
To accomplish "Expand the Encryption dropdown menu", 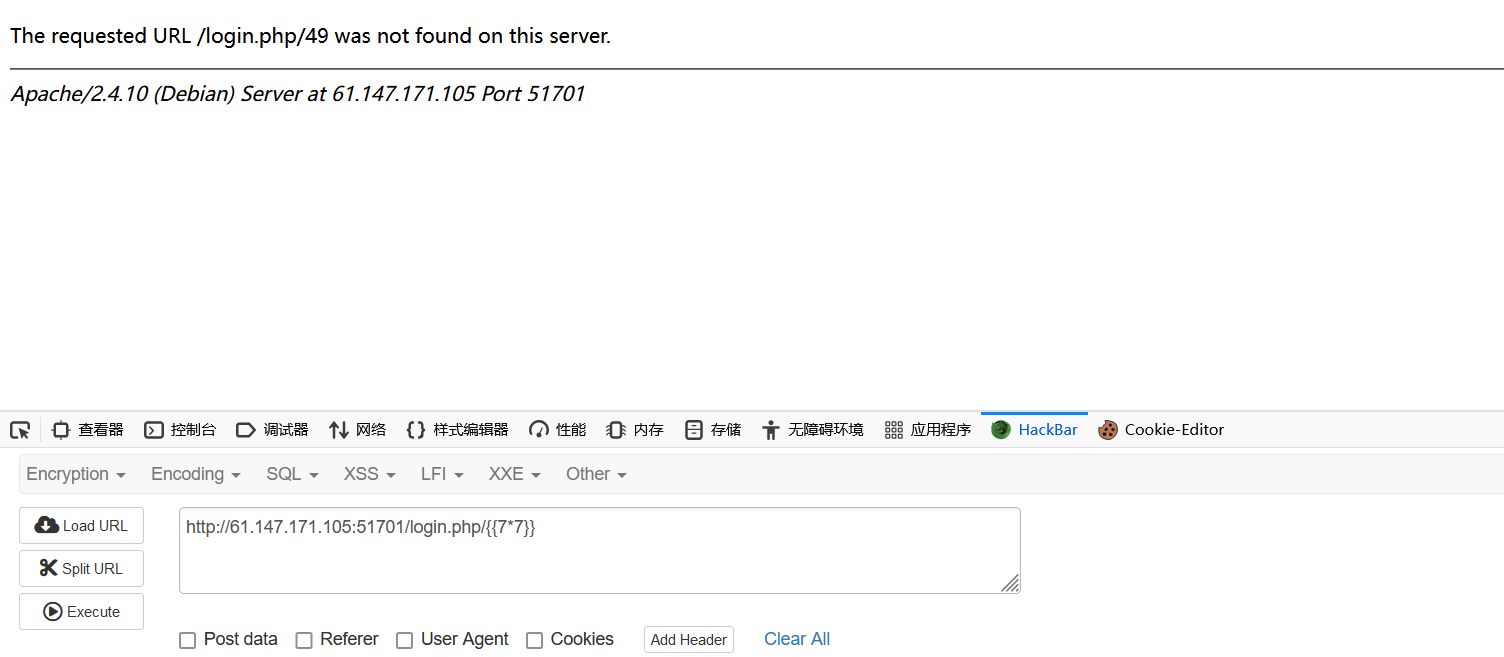I will (x=76, y=474).
